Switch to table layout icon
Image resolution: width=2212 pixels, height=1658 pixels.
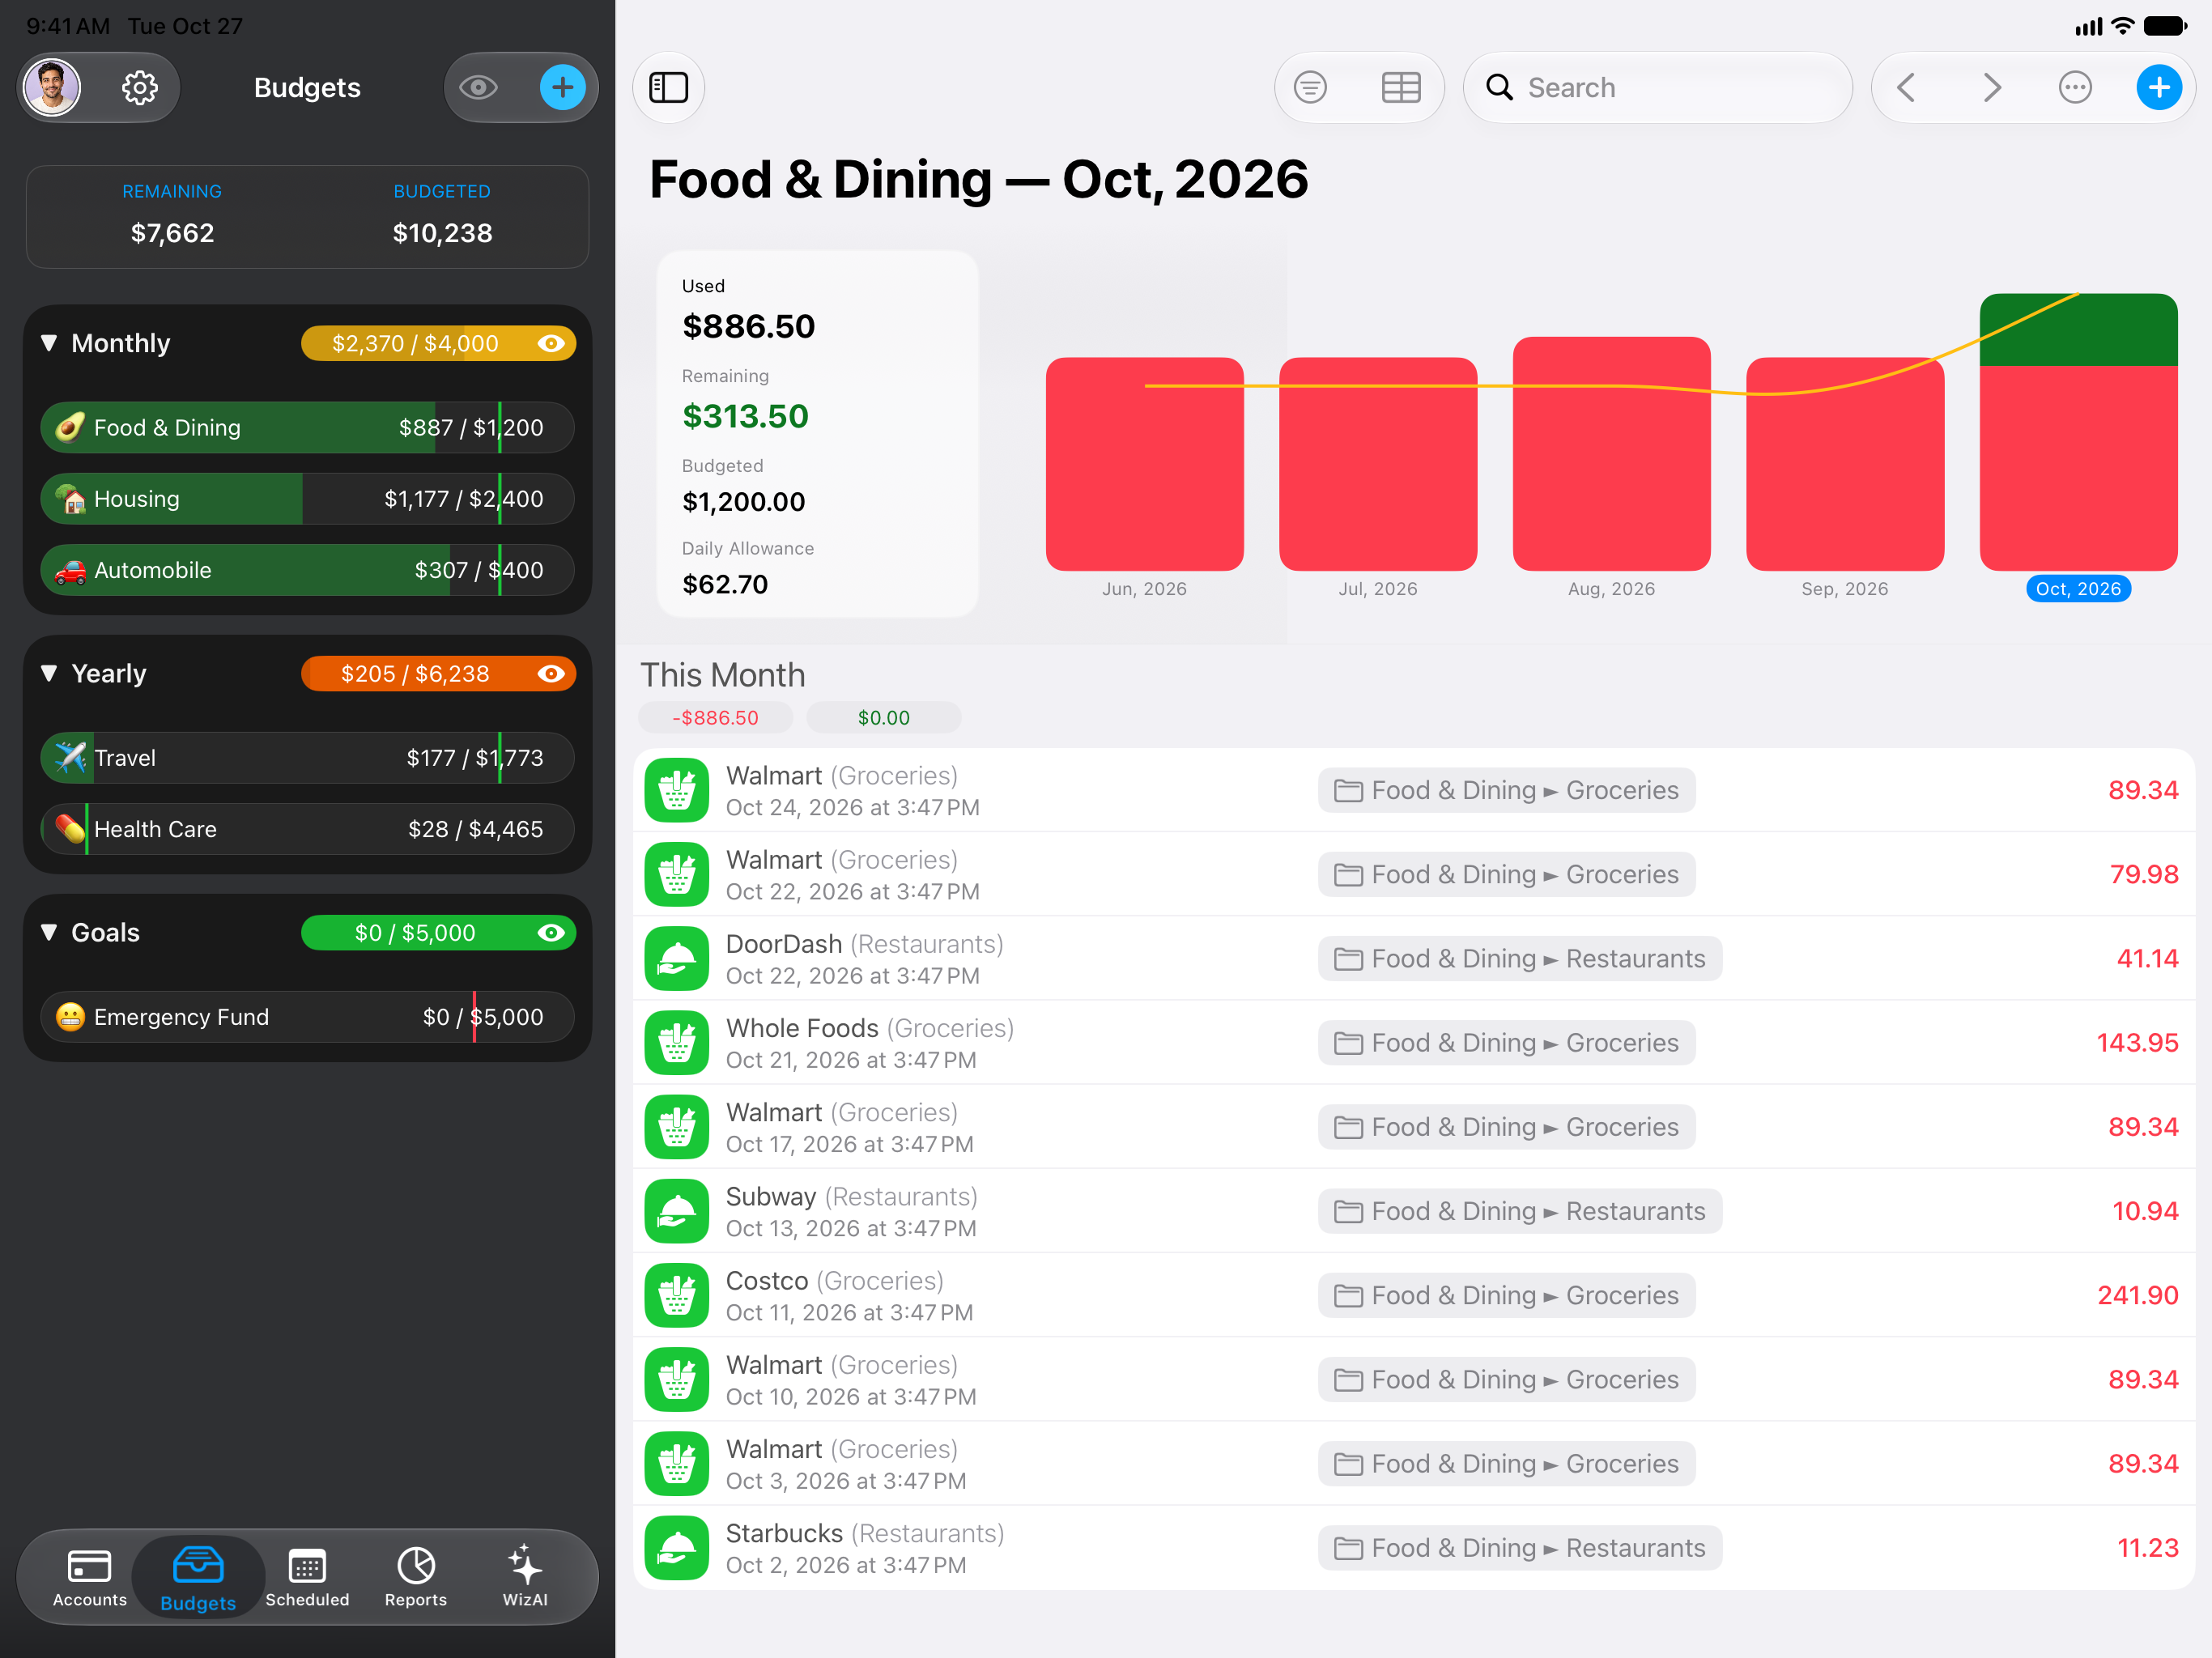(x=1401, y=88)
